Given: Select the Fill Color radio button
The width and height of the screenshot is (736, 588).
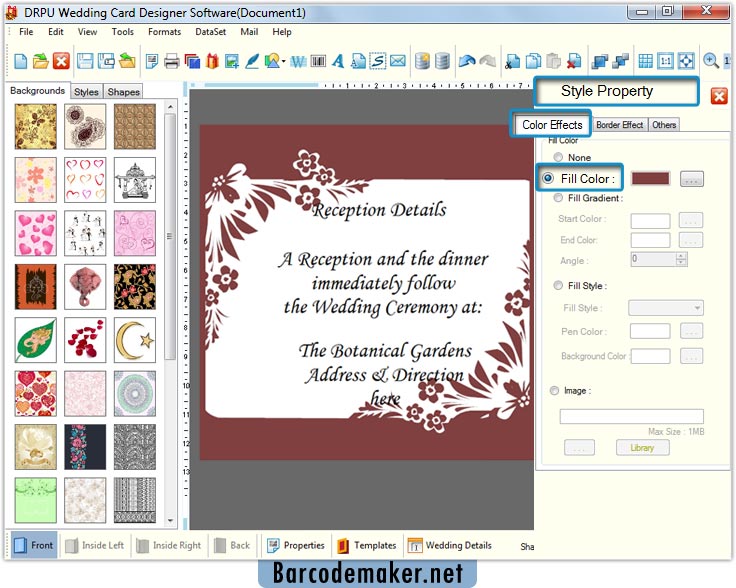Looking at the screenshot, I should [548, 178].
